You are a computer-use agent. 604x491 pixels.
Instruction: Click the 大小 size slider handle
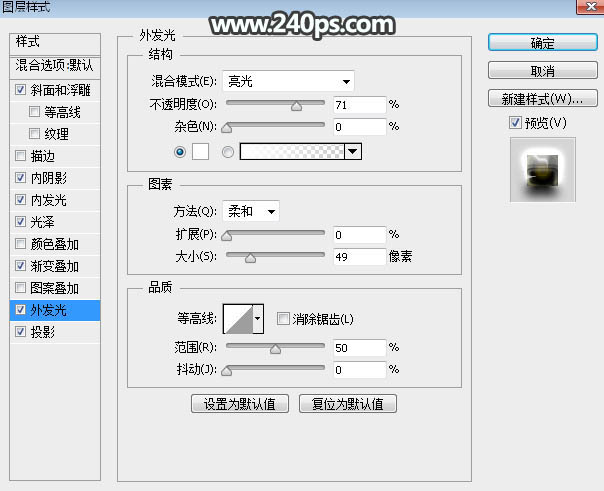pos(250,258)
